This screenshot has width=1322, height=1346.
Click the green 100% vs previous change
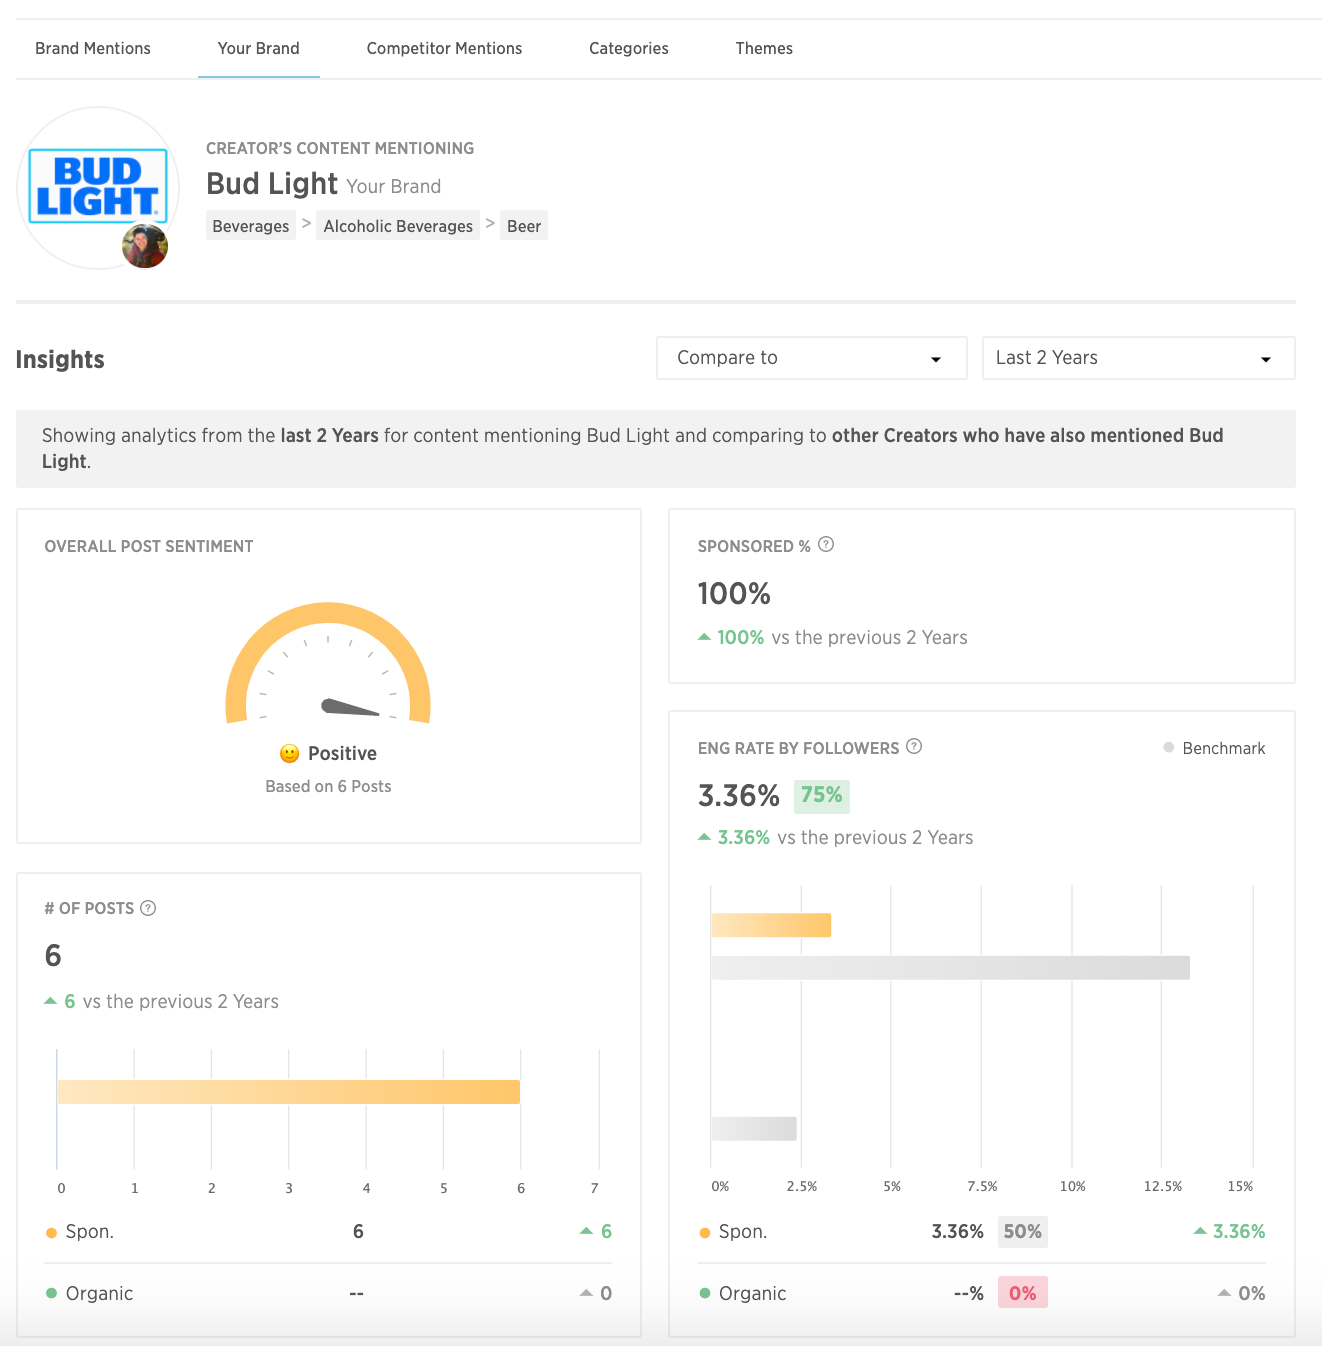pos(740,637)
